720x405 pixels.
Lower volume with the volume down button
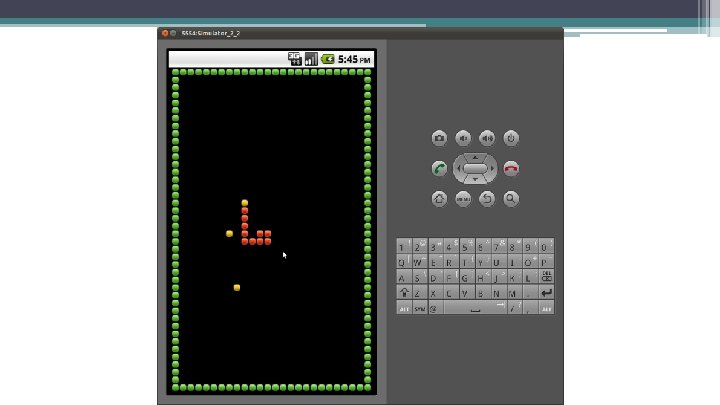pos(463,138)
